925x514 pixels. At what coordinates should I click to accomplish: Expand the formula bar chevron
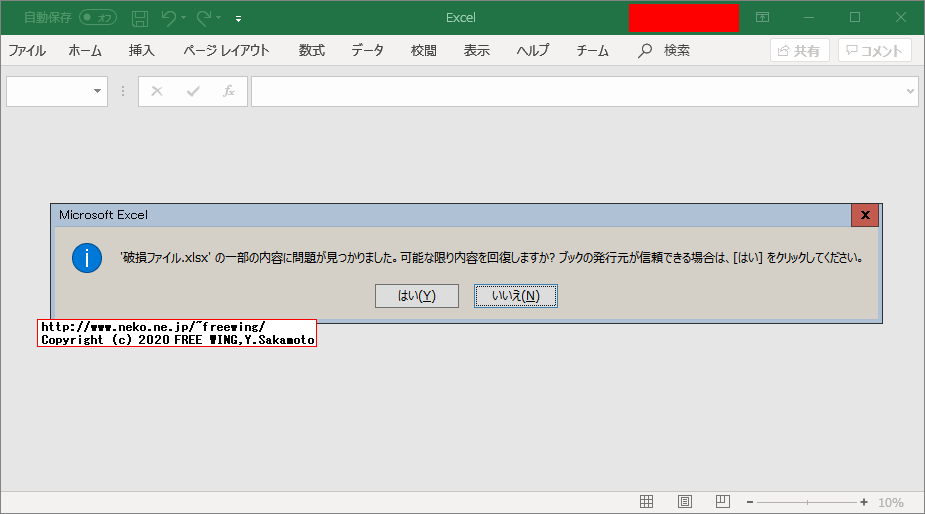click(910, 91)
